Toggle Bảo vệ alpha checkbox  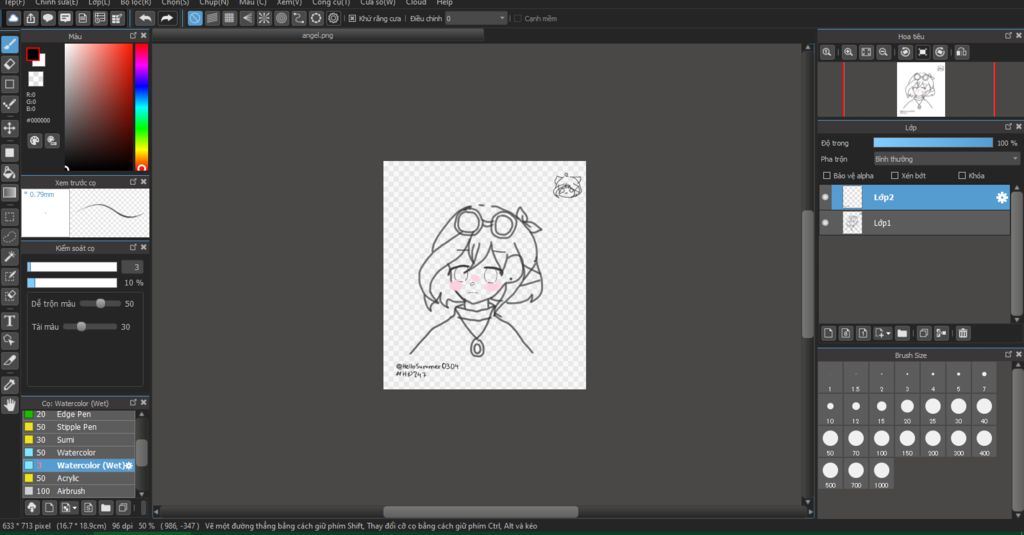[x=827, y=176]
